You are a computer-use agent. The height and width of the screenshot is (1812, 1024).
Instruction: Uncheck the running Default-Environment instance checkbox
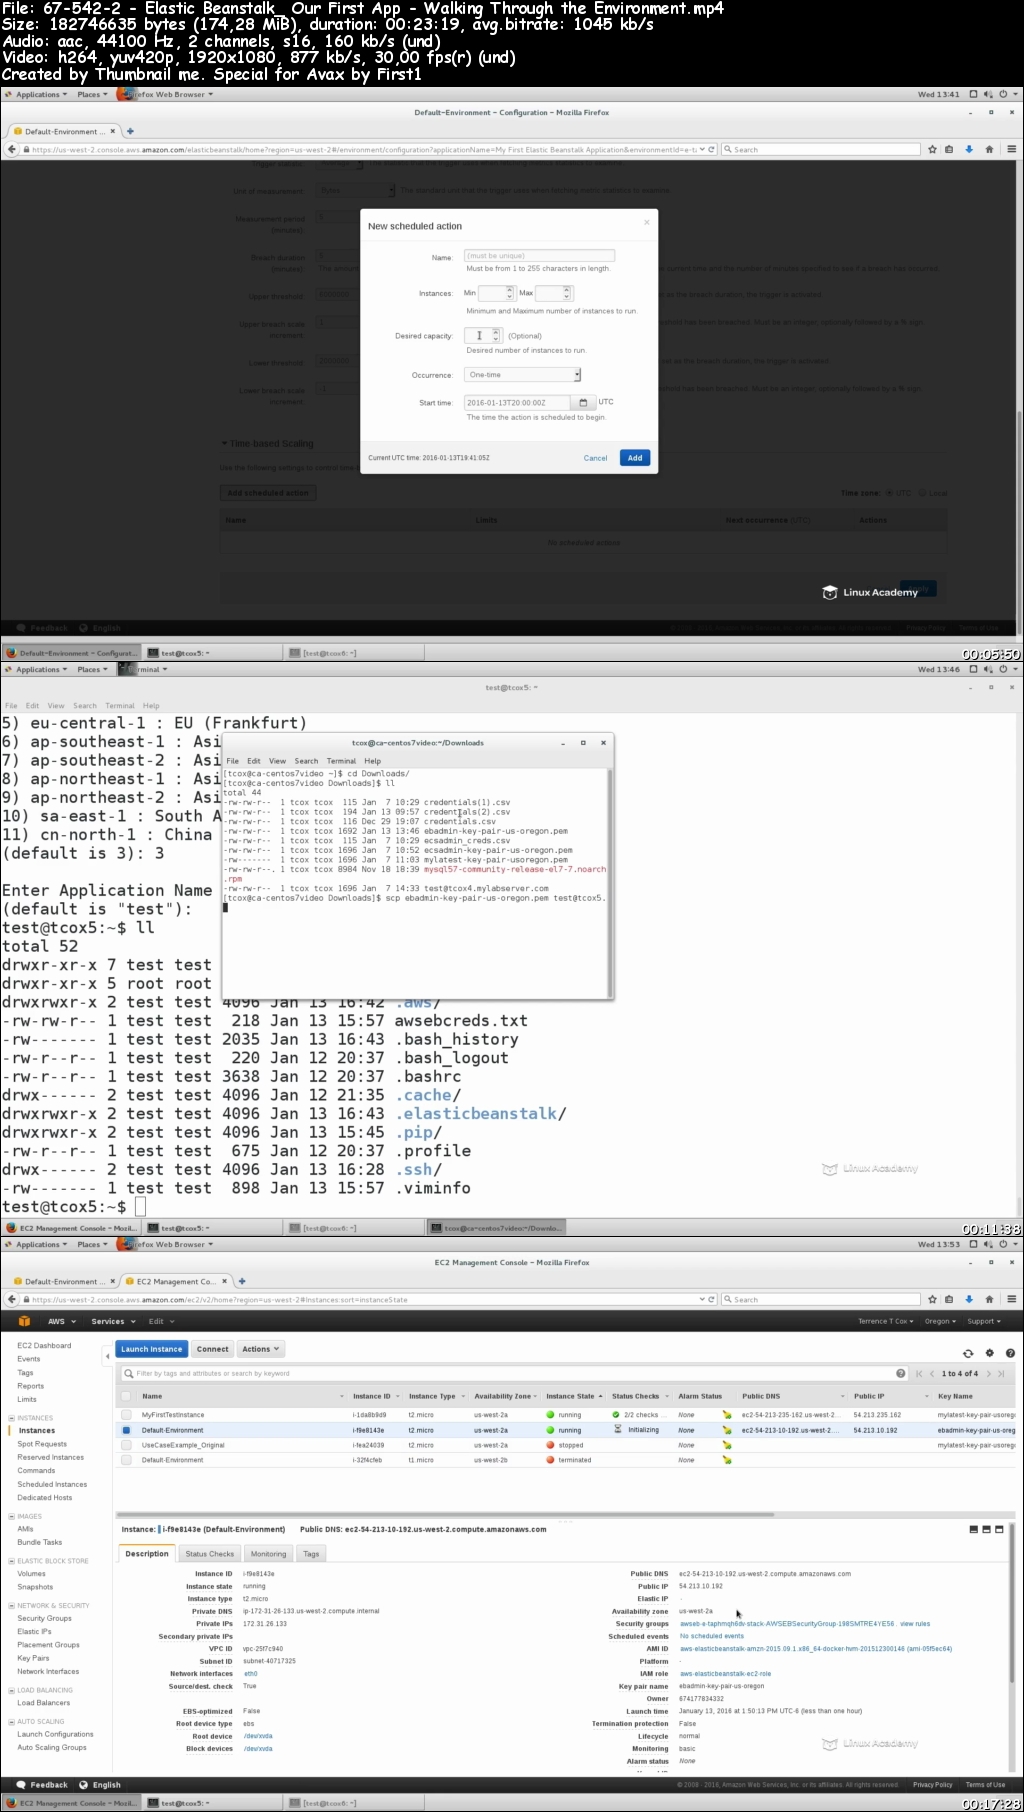(x=126, y=1430)
